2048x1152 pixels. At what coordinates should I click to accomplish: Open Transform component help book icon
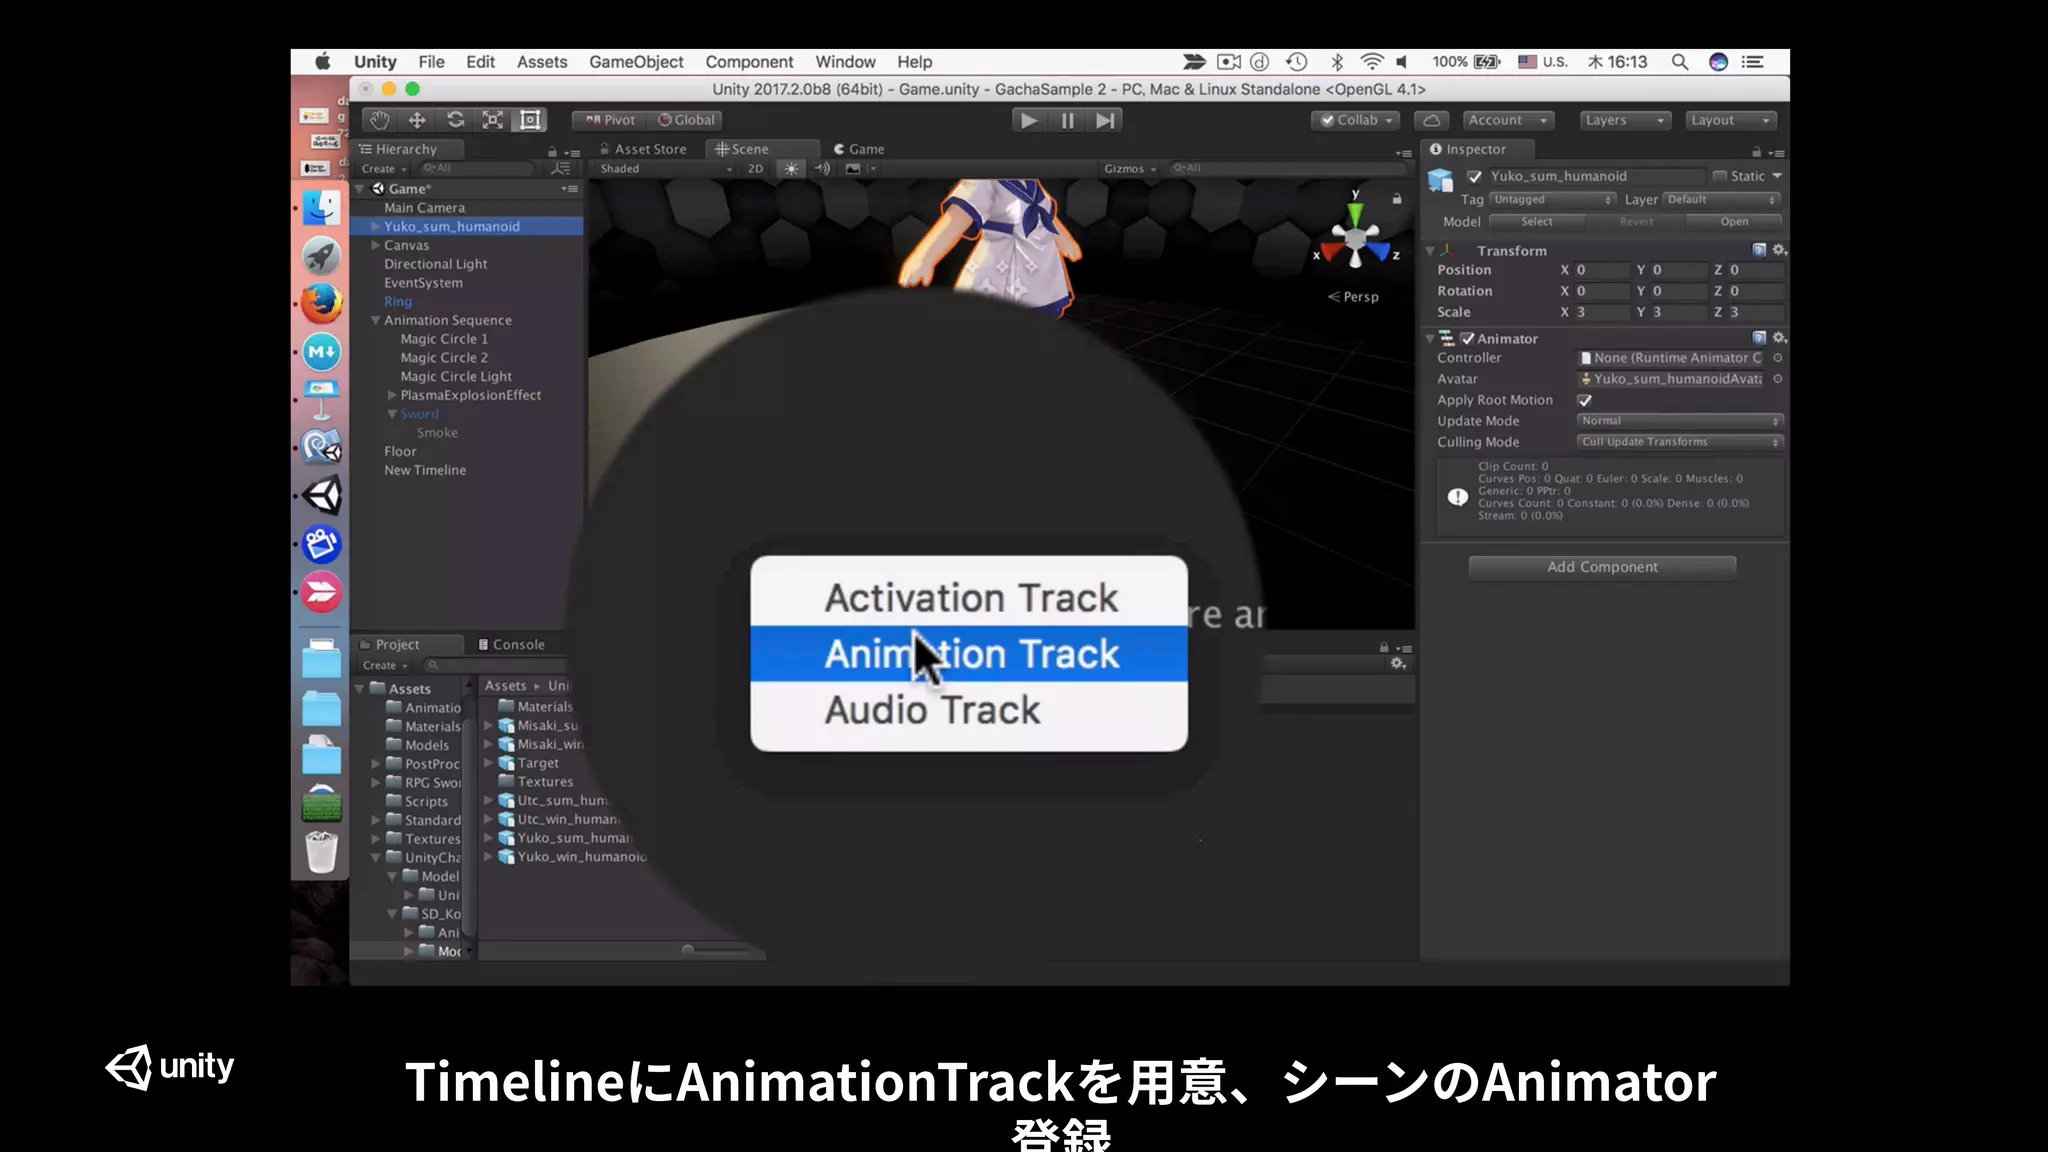1759,250
